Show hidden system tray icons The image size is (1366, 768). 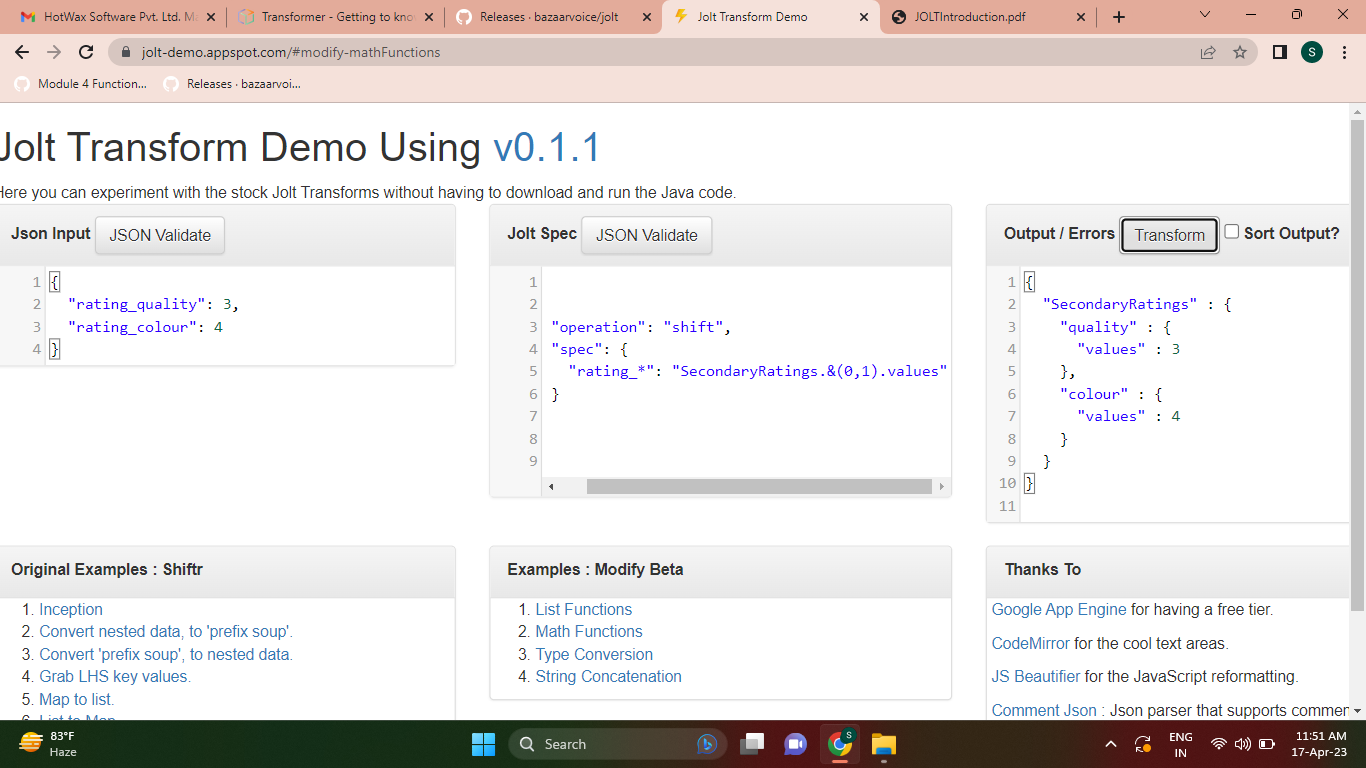point(1110,744)
